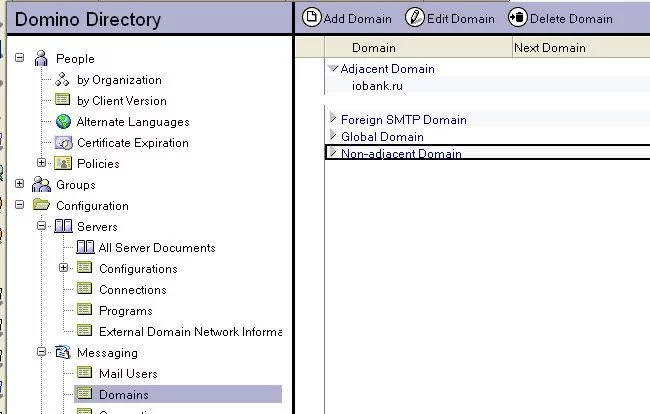
Task: Click the Add Domain document icon
Action: (311, 18)
